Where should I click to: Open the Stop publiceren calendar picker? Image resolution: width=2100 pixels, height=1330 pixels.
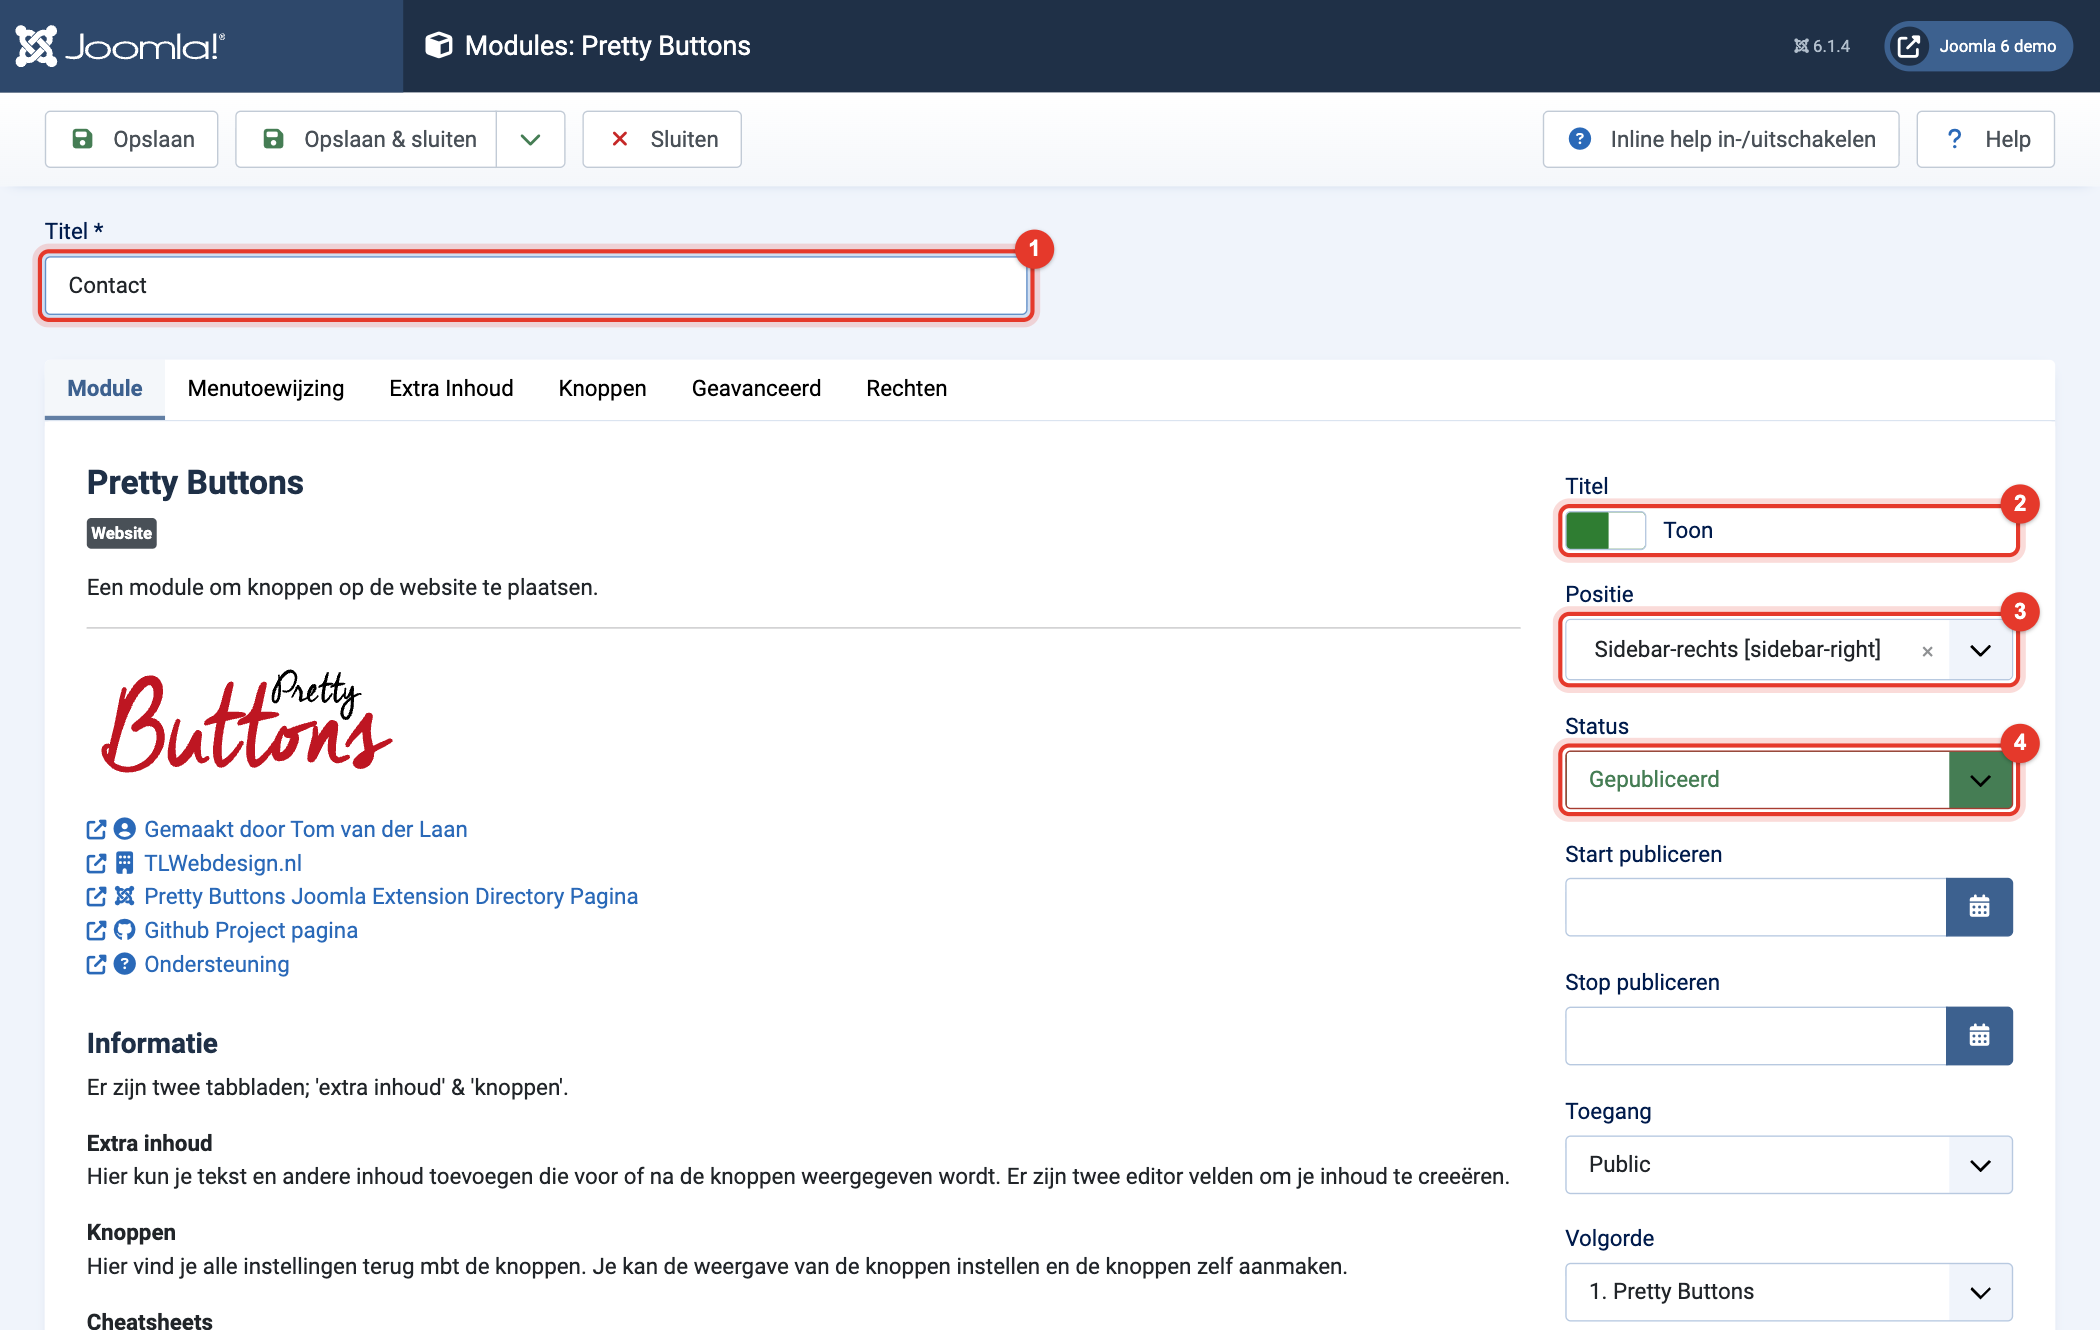click(x=1979, y=1036)
